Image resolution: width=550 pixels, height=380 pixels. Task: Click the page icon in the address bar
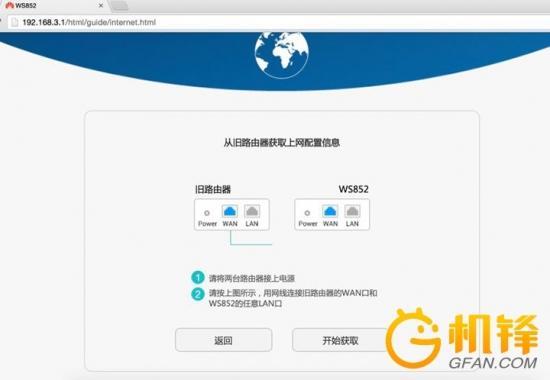15,22
